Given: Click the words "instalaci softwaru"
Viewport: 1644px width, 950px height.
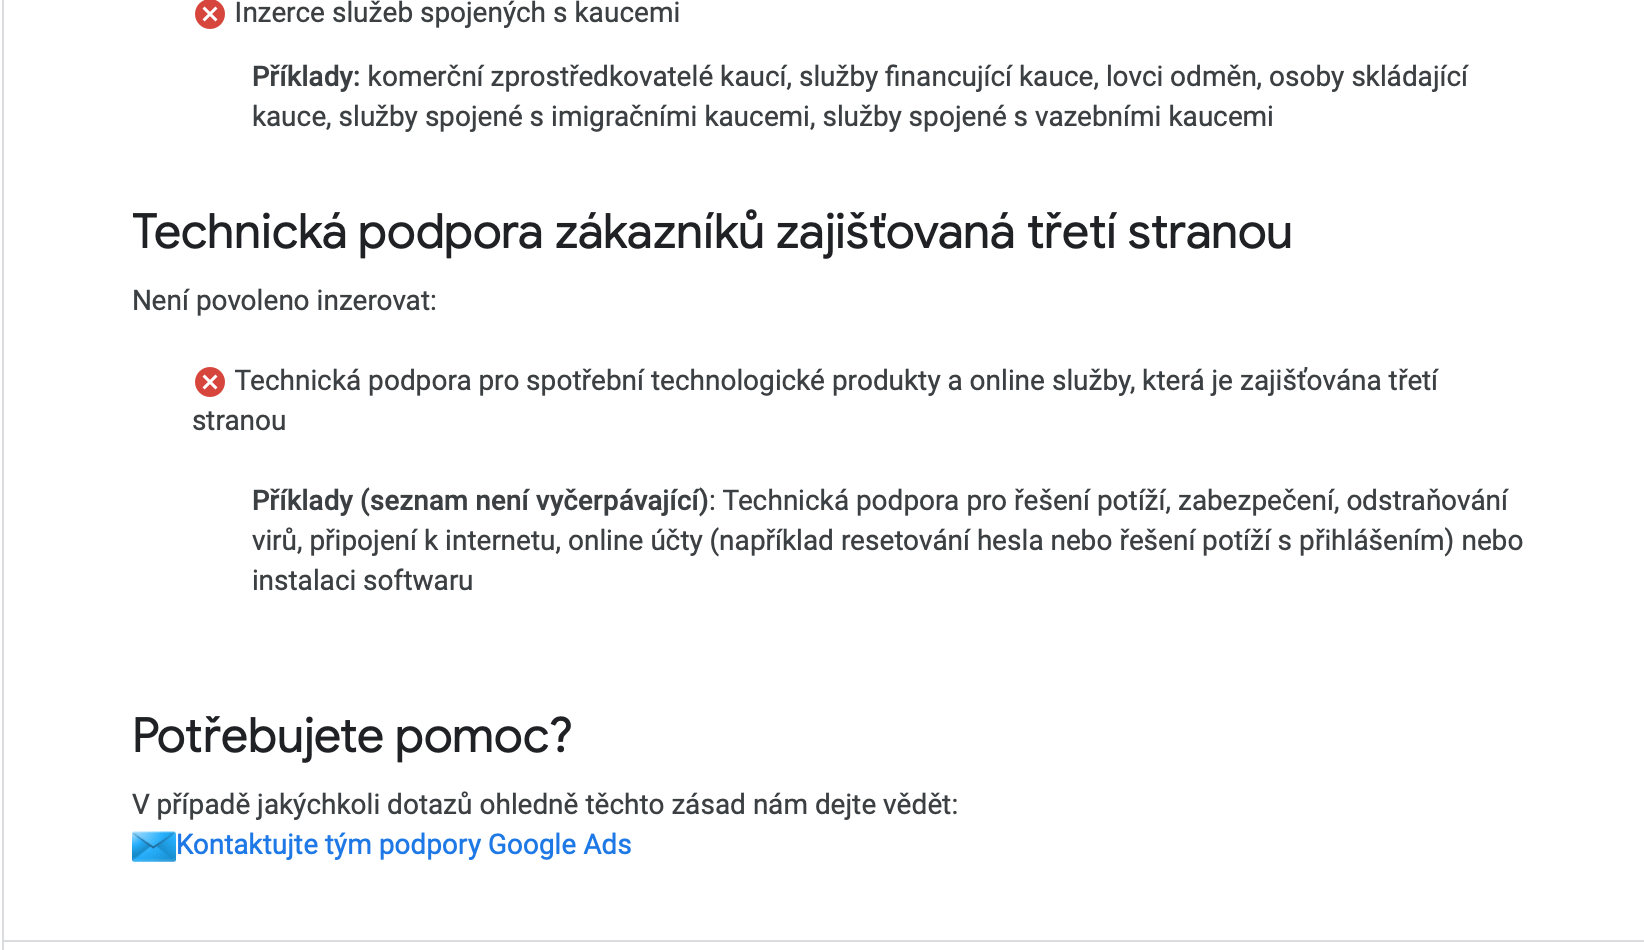Looking at the screenshot, I should coord(362,581).
